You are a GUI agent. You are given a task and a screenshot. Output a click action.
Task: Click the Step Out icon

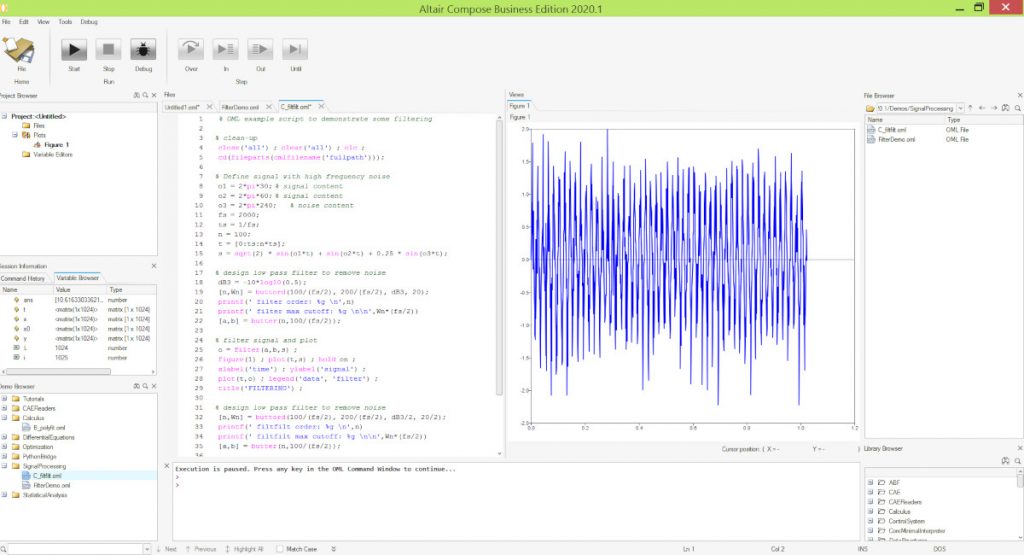[x=260, y=50]
